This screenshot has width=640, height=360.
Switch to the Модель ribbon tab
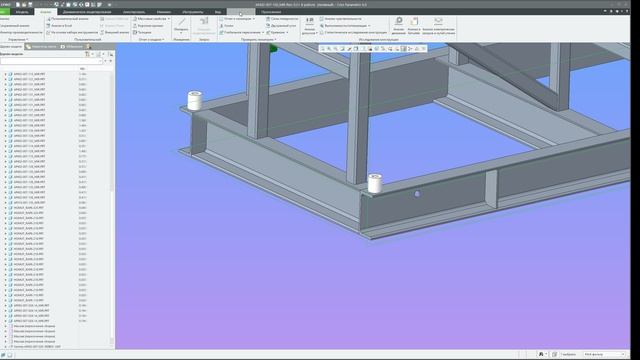pos(22,12)
